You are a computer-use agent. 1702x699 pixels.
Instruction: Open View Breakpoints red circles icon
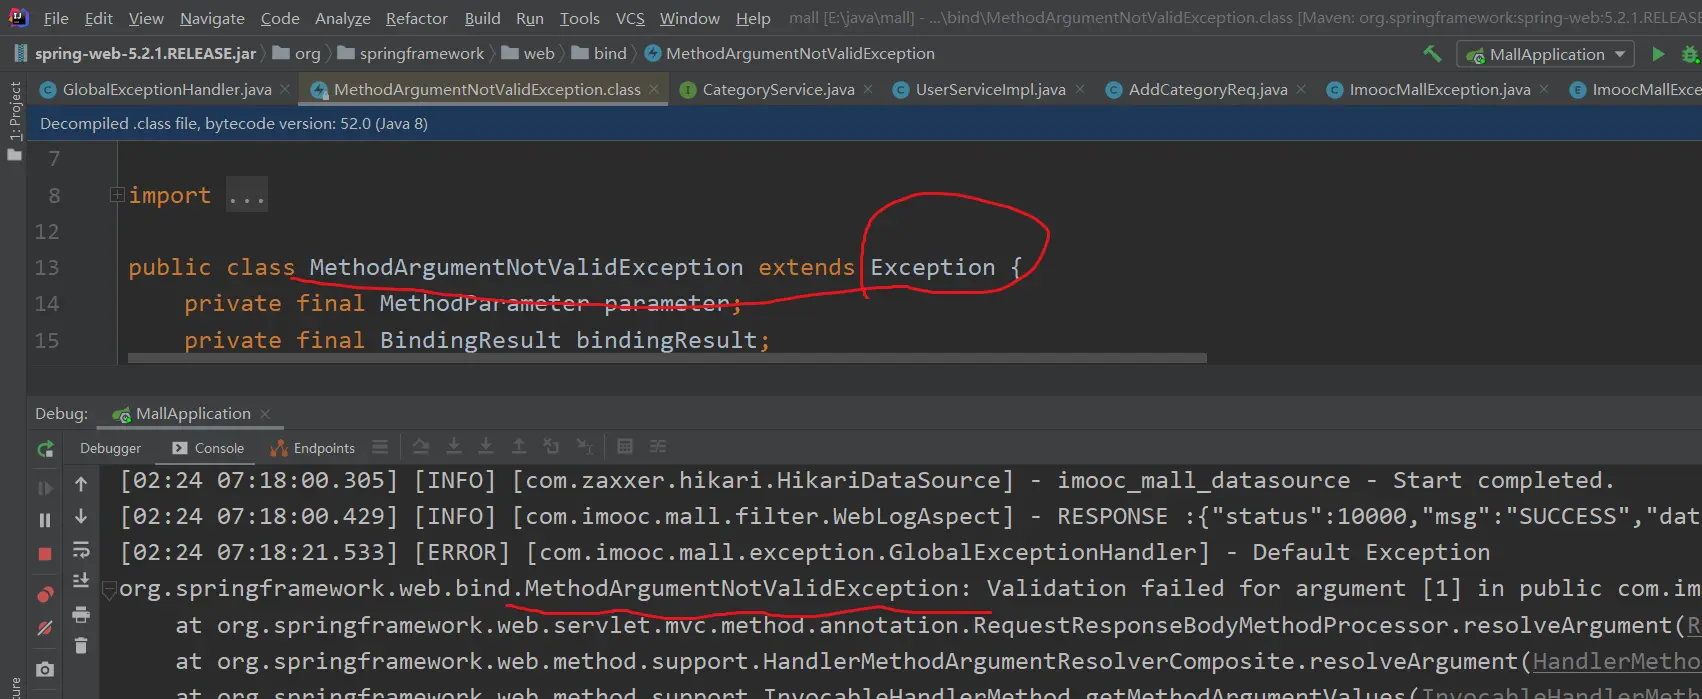click(45, 595)
